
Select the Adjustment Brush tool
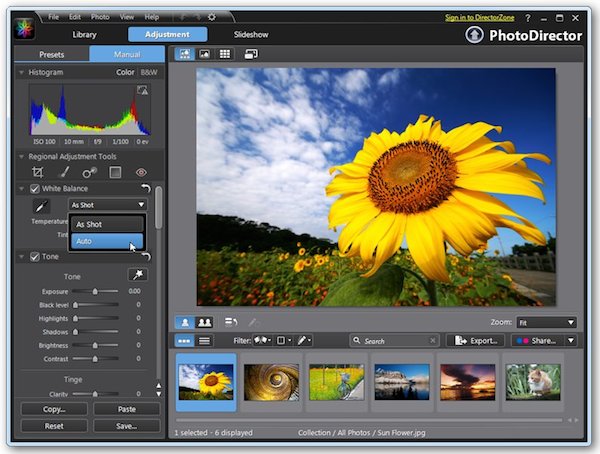point(63,172)
